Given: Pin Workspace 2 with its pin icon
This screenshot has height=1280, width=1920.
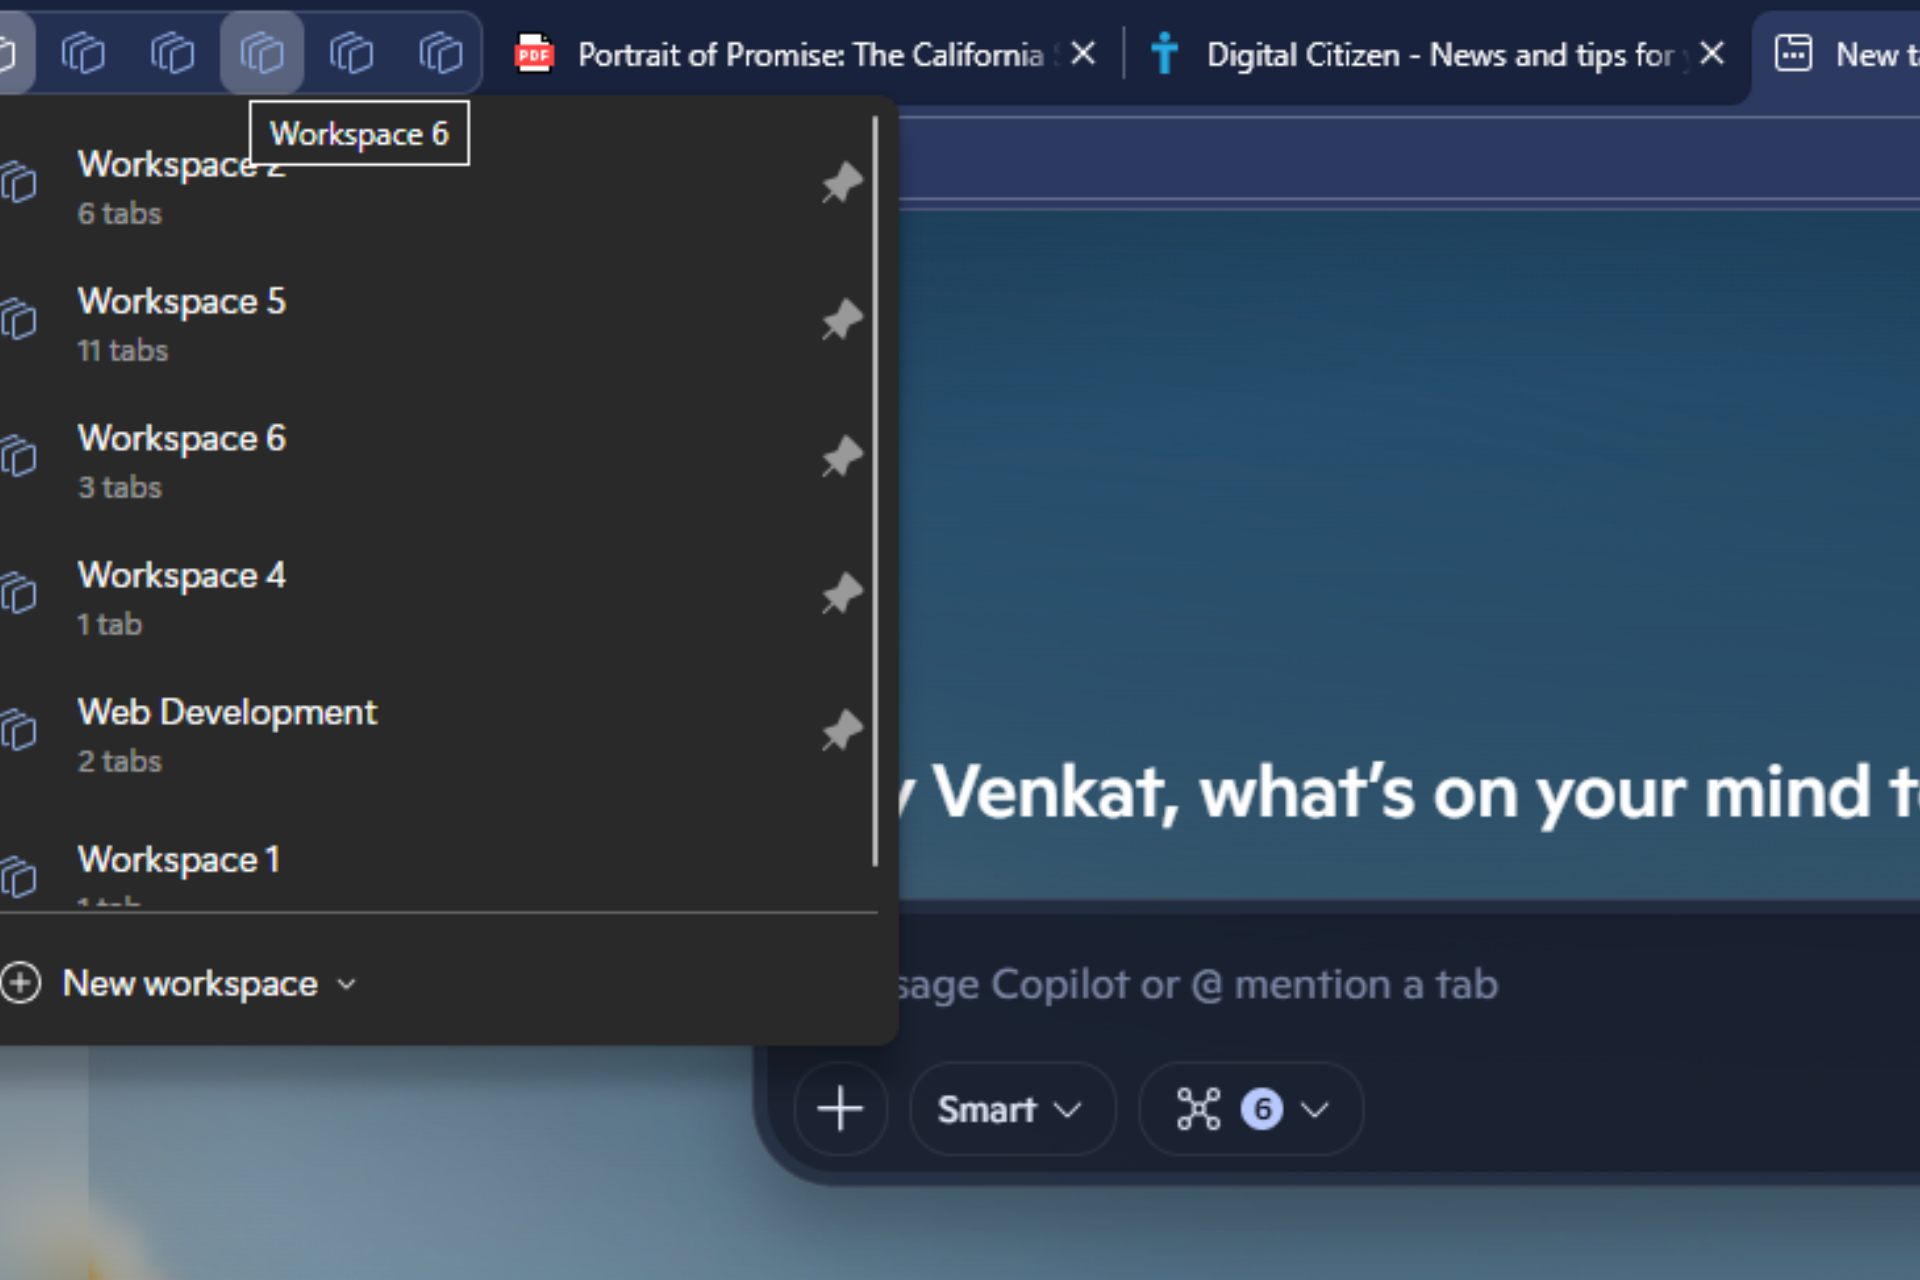Looking at the screenshot, I should tap(841, 183).
